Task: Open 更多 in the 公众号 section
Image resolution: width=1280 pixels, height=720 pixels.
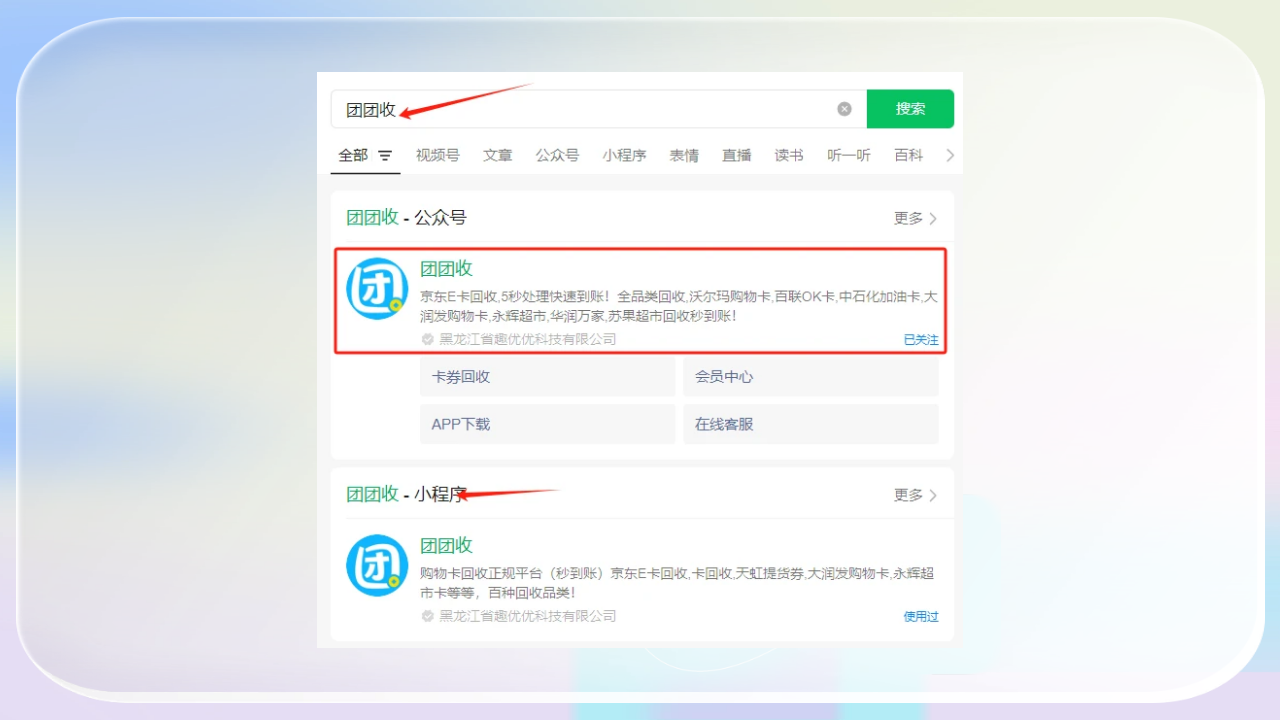Action: click(x=915, y=218)
